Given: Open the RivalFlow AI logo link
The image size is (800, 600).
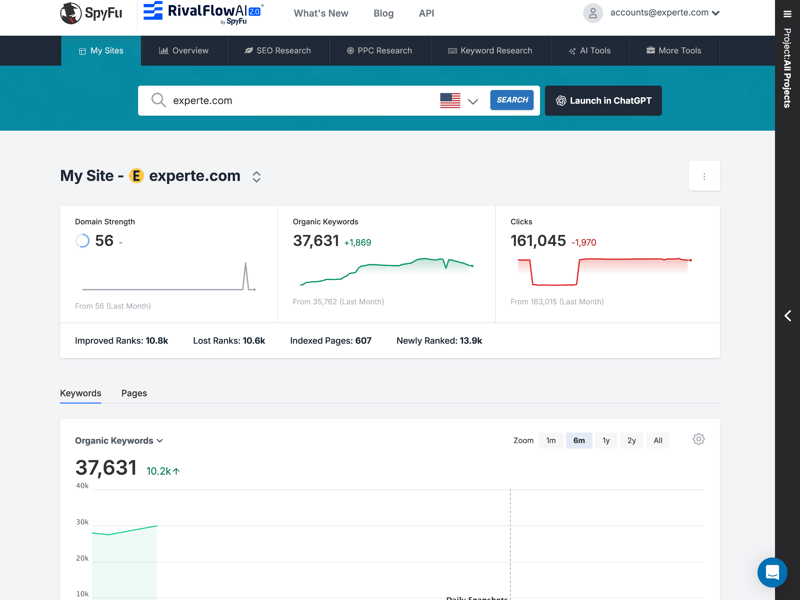Looking at the screenshot, I should [202, 13].
